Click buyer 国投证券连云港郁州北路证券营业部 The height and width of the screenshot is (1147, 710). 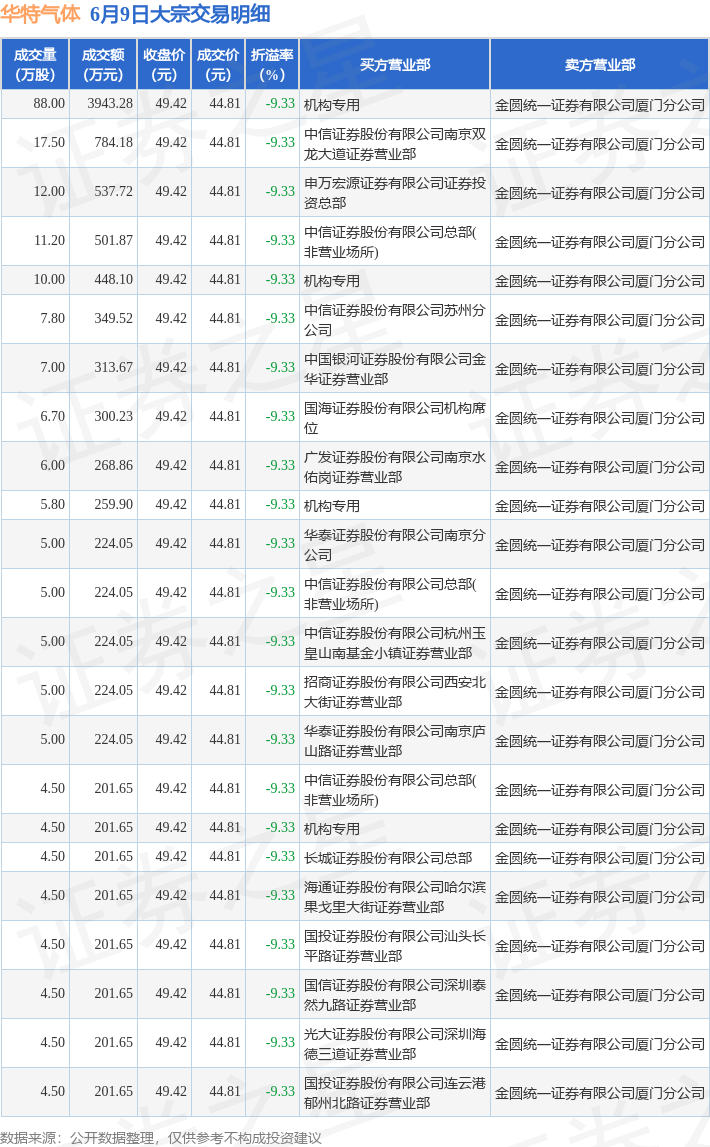pyautogui.click(x=395, y=1094)
